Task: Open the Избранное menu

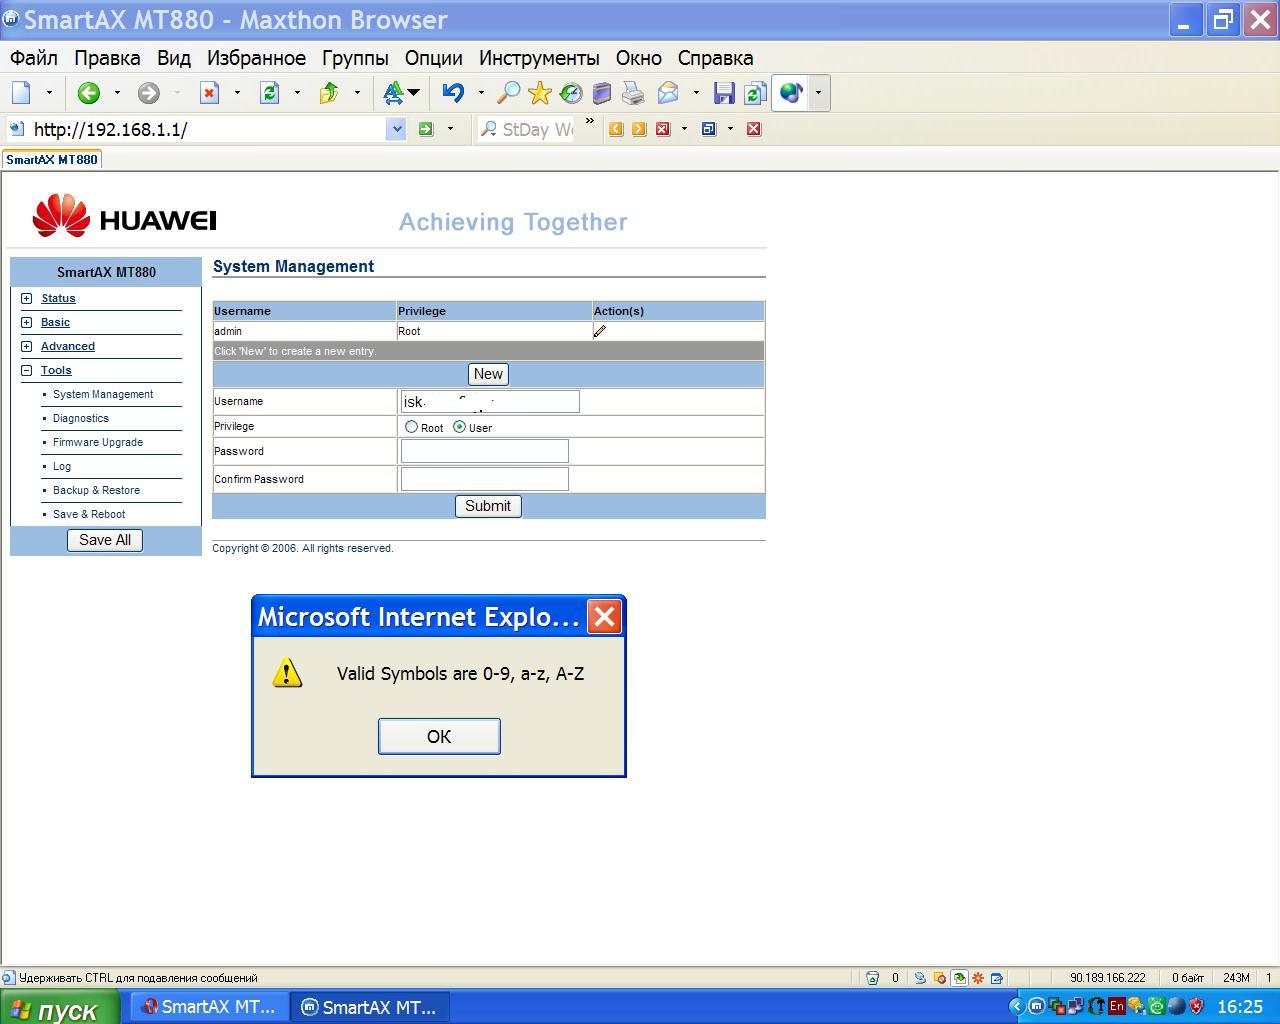Action: [x=256, y=58]
